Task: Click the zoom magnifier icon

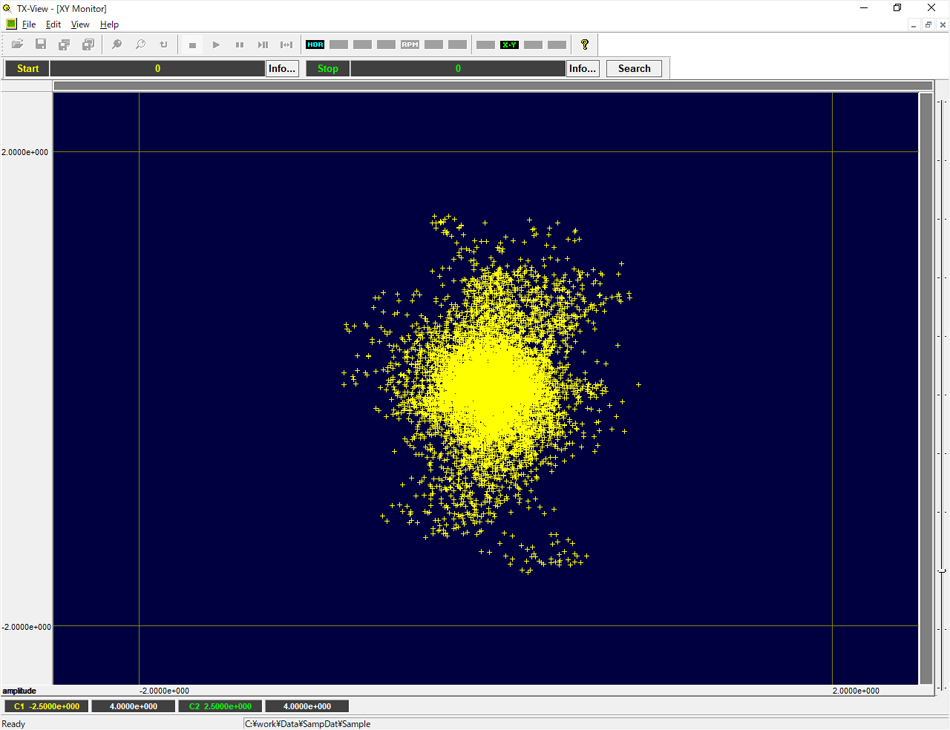Action: pyautogui.click(x=116, y=44)
